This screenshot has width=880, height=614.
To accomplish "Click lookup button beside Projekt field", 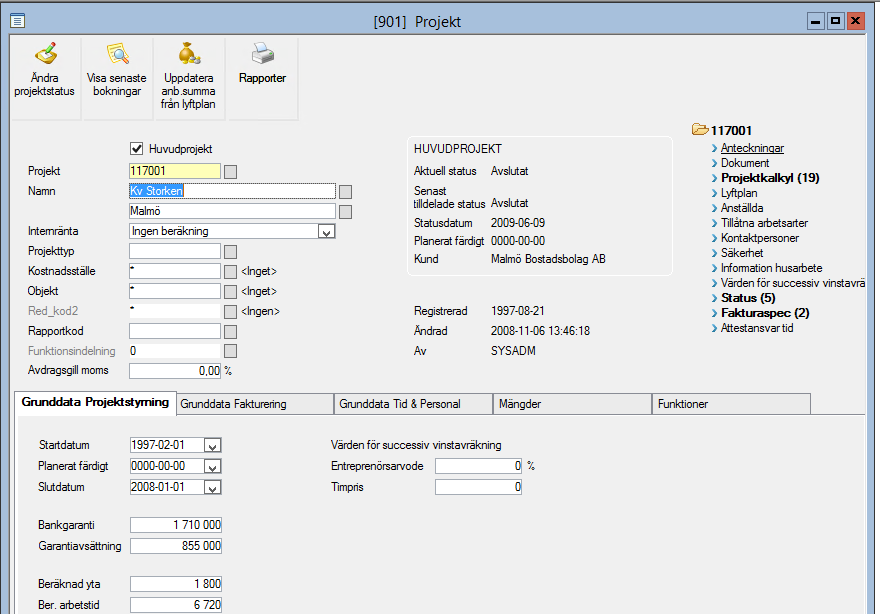I will pyautogui.click(x=230, y=172).
